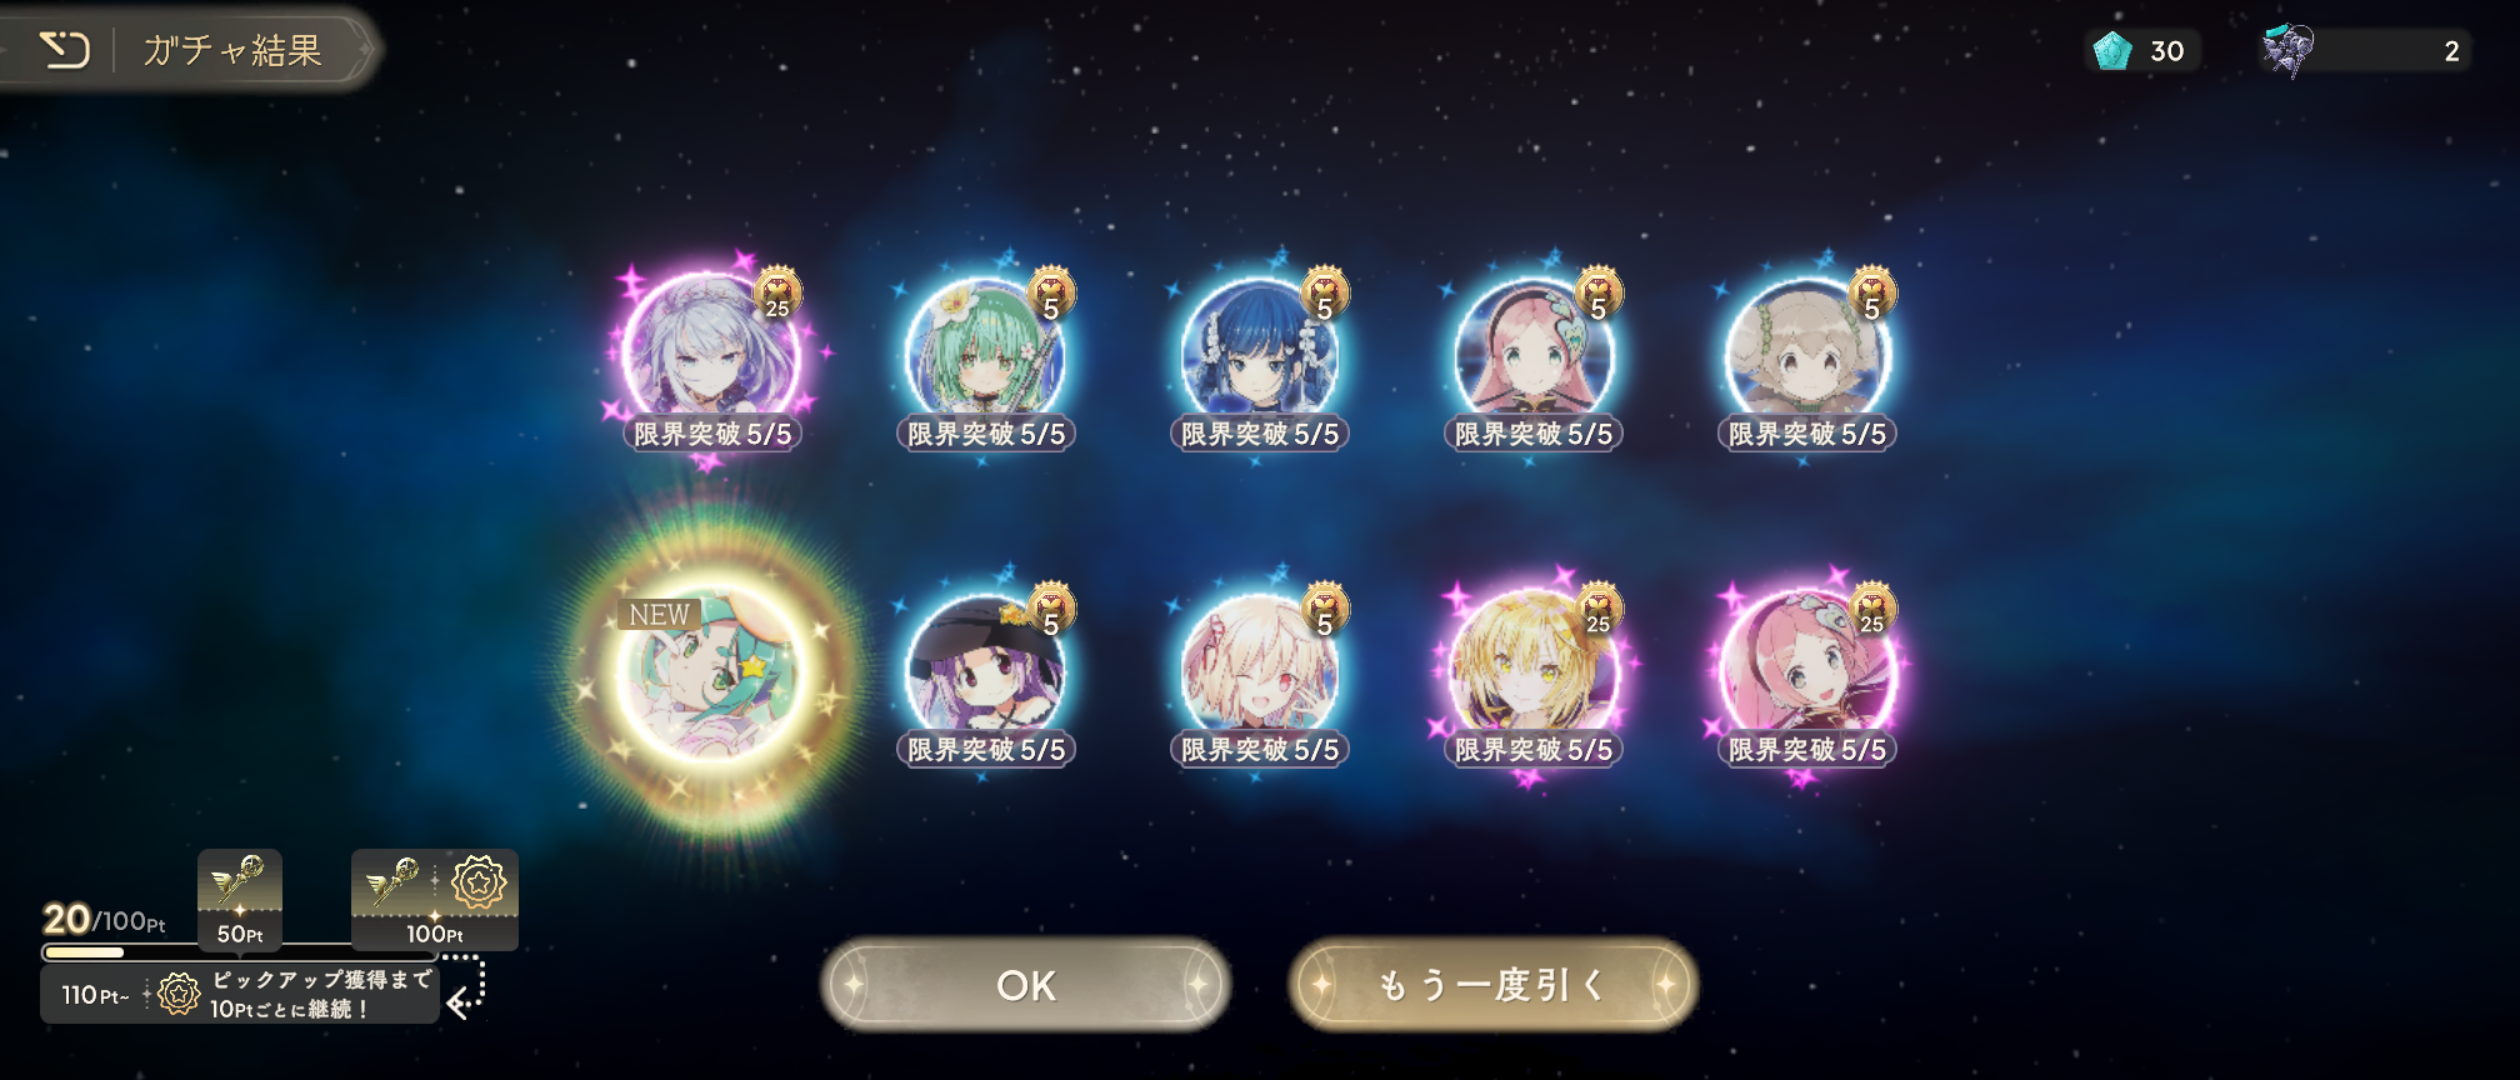Tap the back arrow icon

tap(64, 49)
